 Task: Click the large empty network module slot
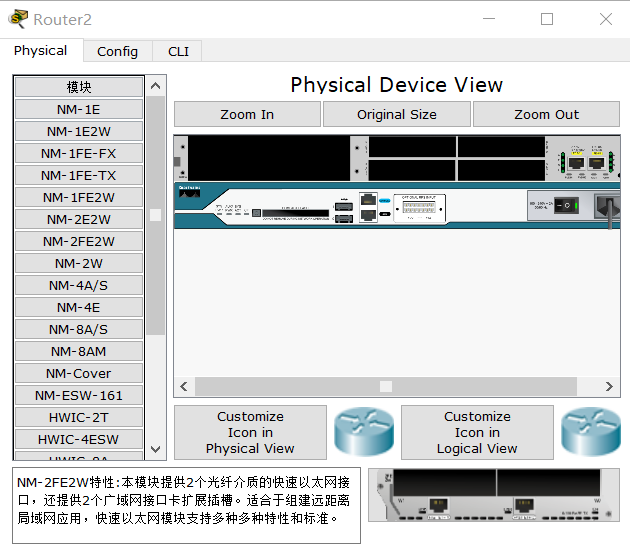pyautogui.click(x=269, y=158)
